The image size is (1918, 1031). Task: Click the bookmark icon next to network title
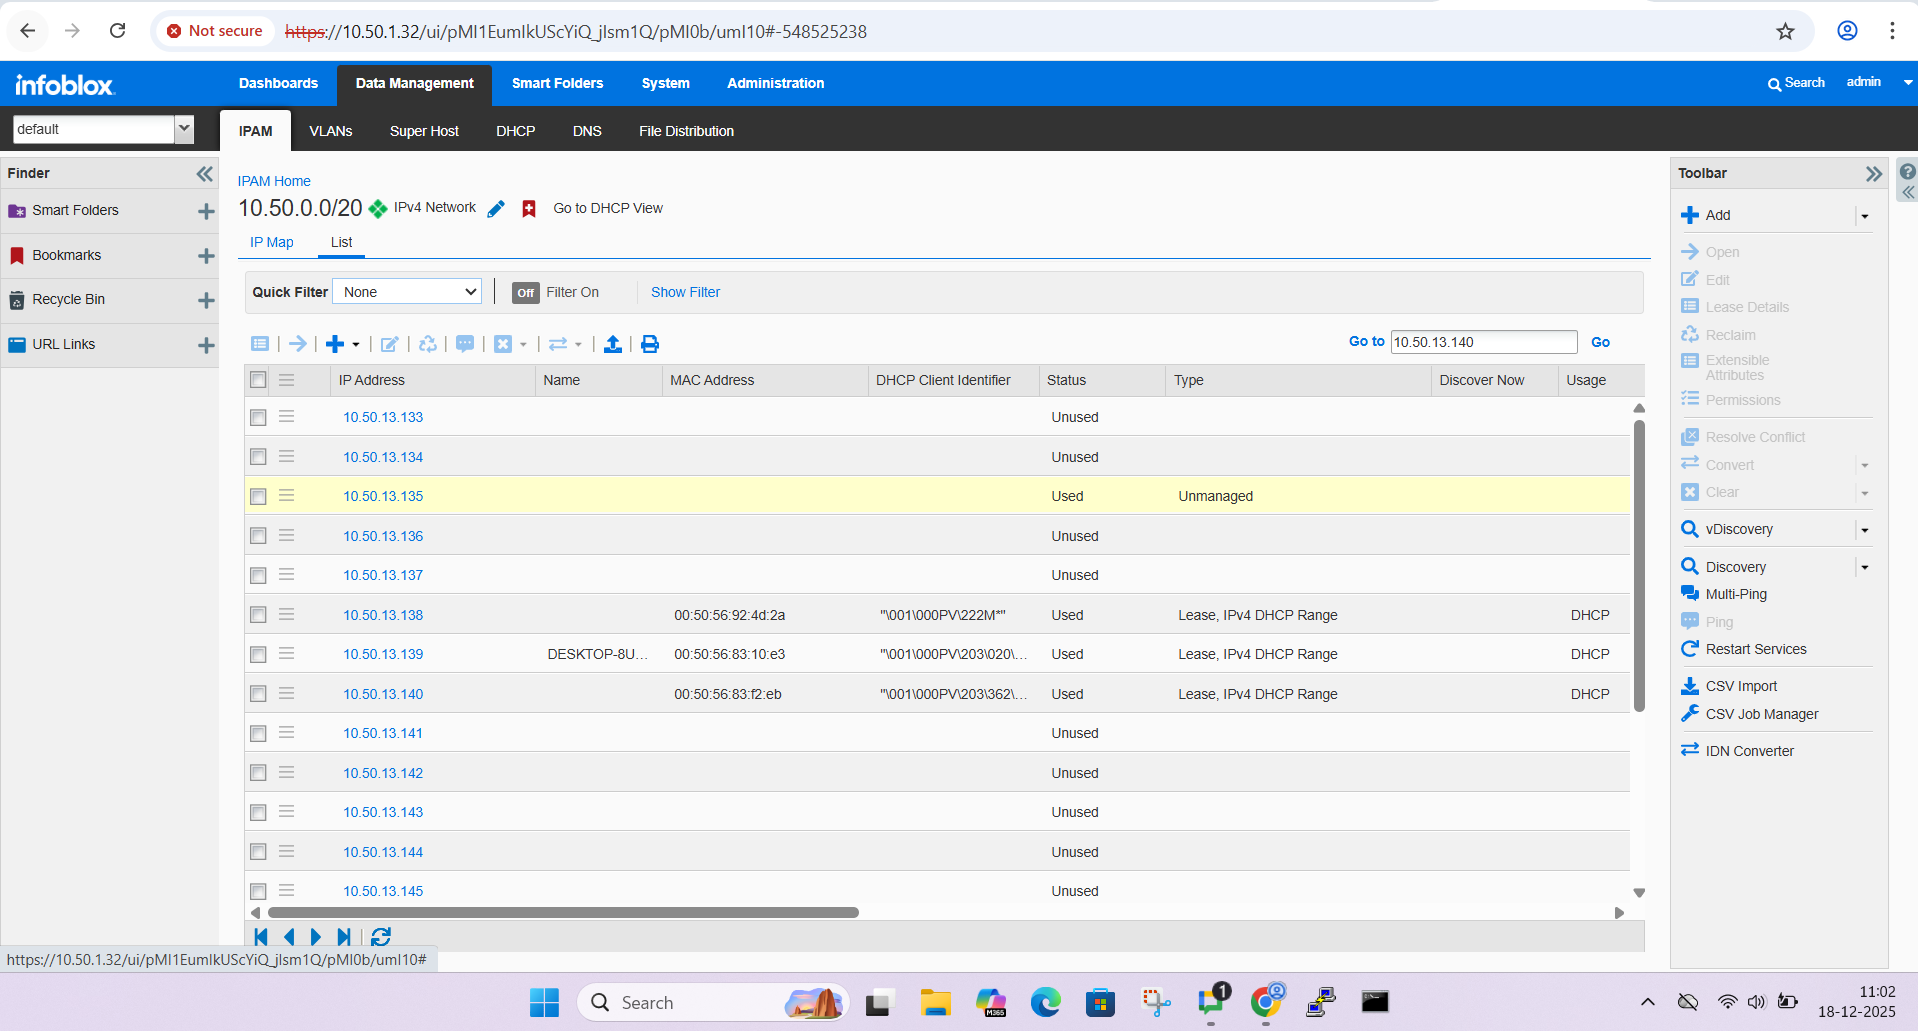pyautogui.click(x=529, y=209)
